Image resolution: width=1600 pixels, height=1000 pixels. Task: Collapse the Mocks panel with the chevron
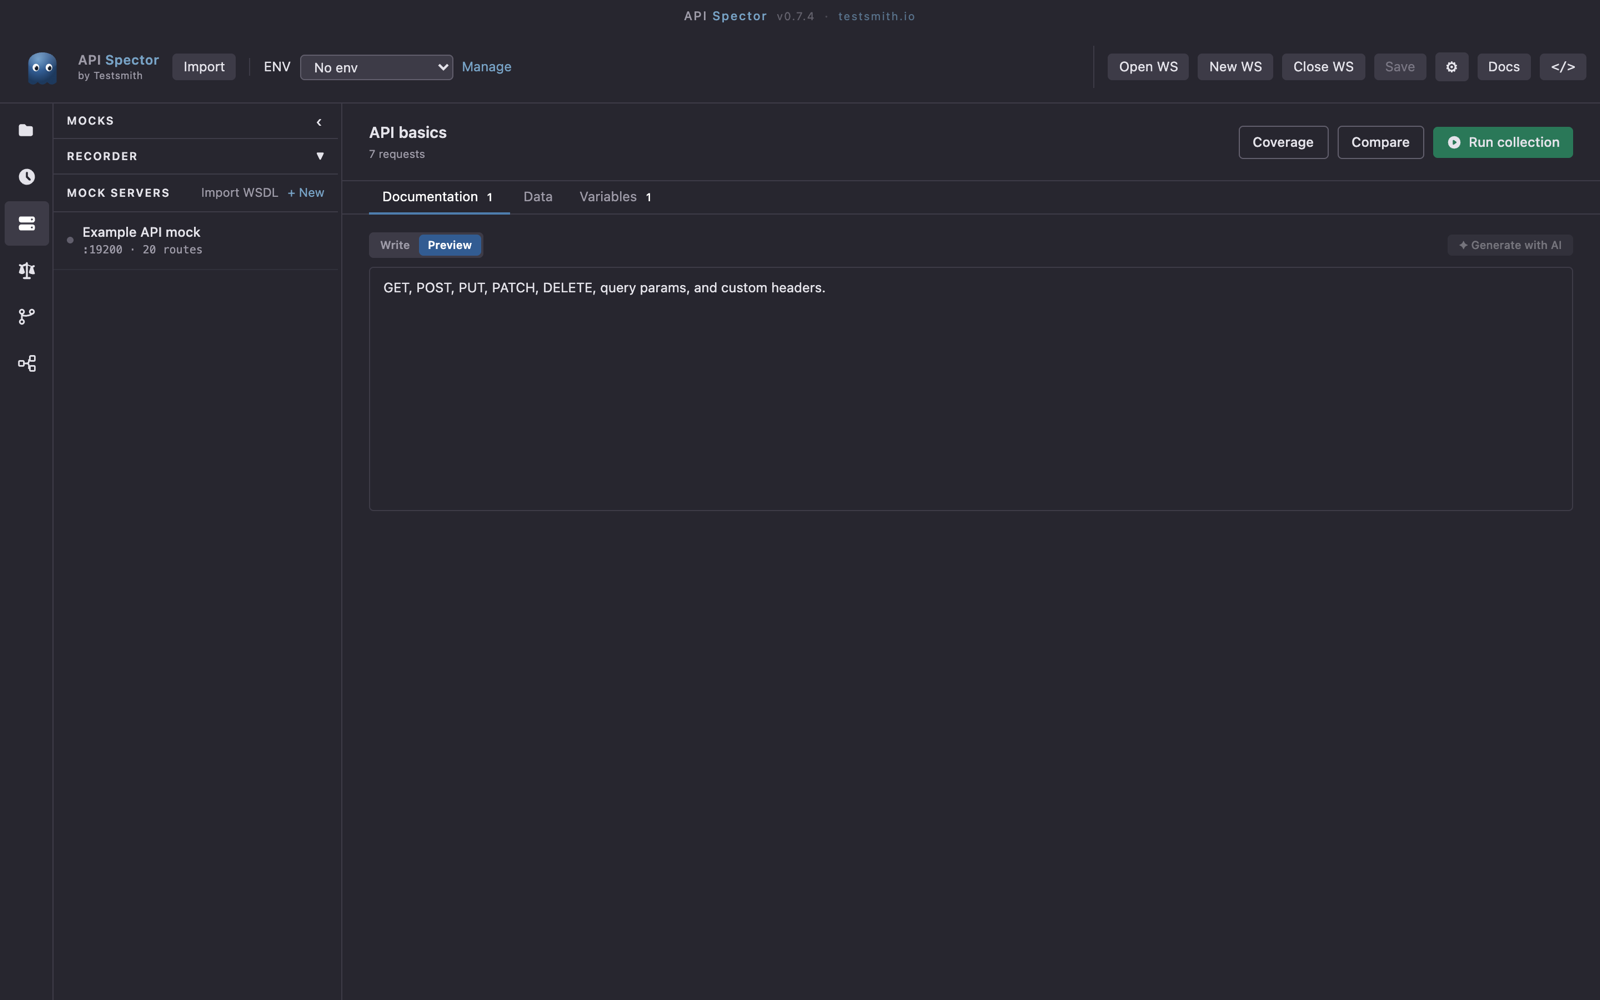[x=319, y=122]
